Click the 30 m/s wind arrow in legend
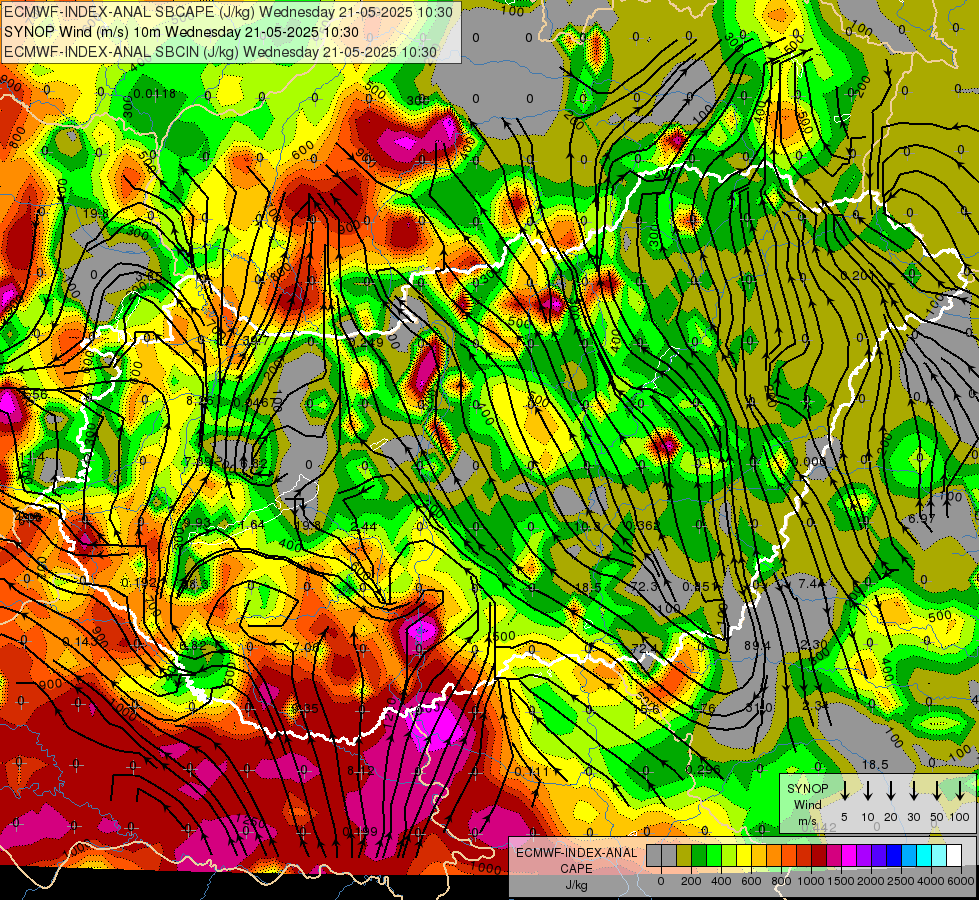 click(x=913, y=790)
